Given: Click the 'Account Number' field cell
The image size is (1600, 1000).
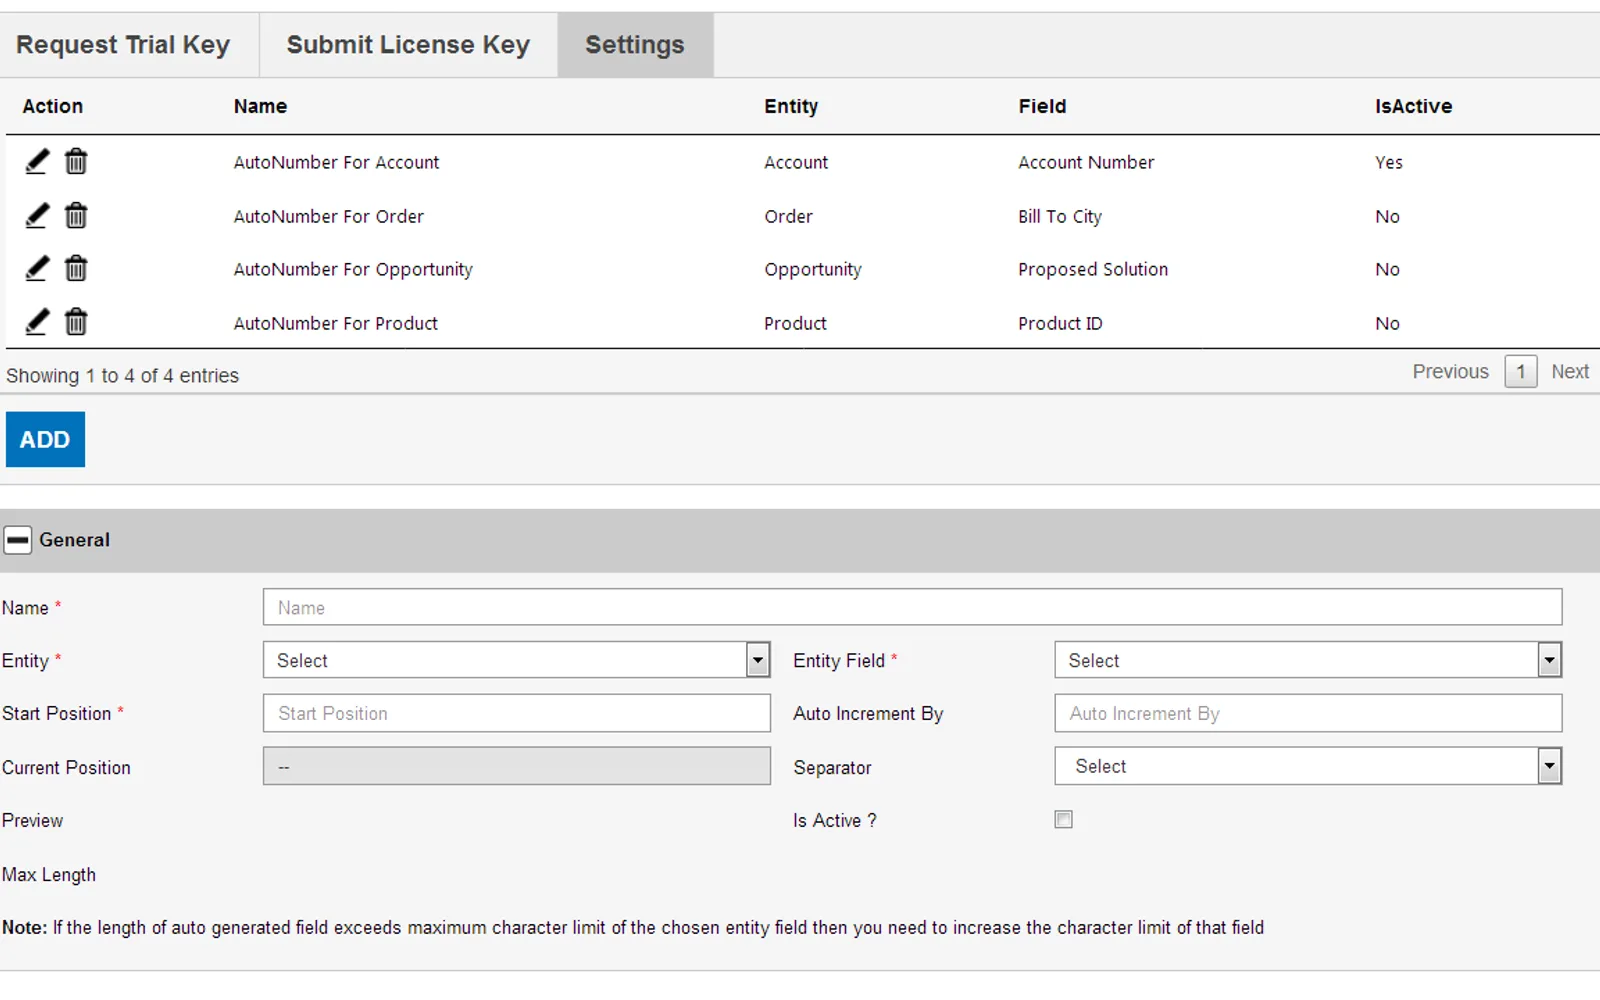Looking at the screenshot, I should pos(1086,162).
